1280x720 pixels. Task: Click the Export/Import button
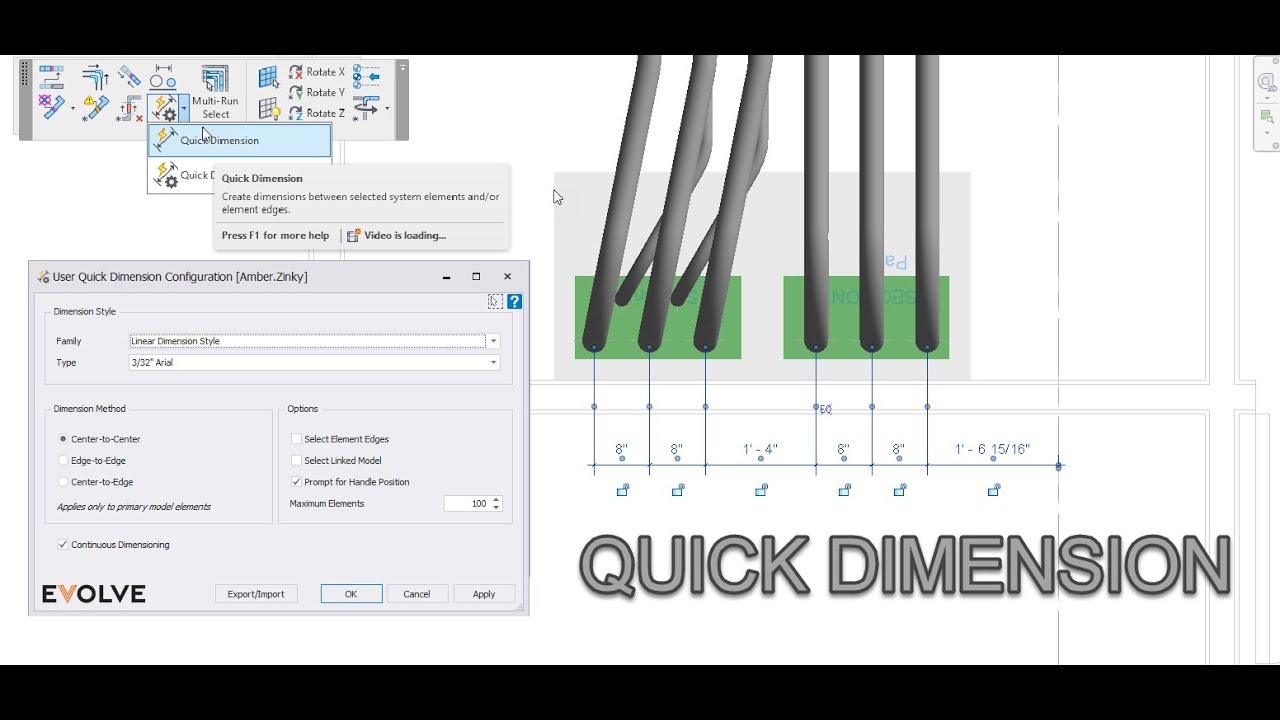pyautogui.click(x=256, y=594)
